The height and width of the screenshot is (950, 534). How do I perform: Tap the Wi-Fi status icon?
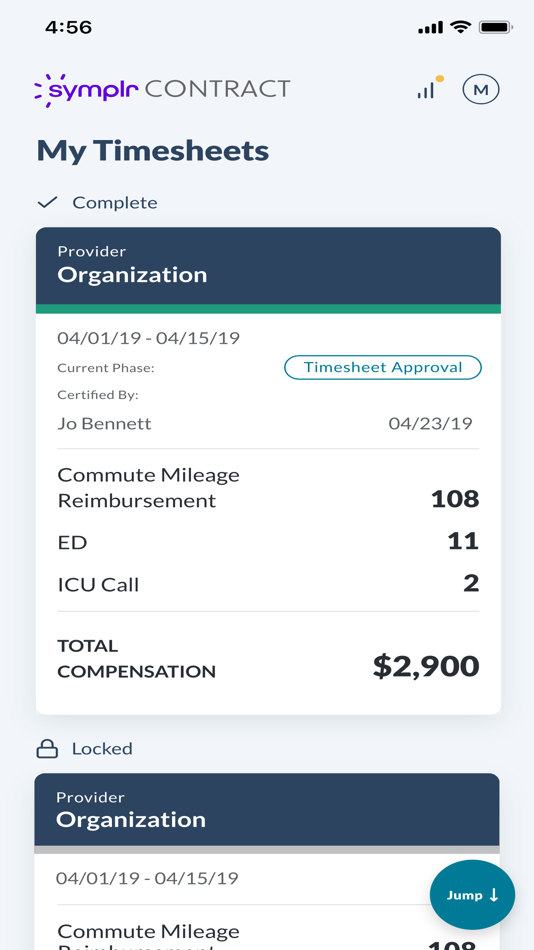[x=461, y=27]
